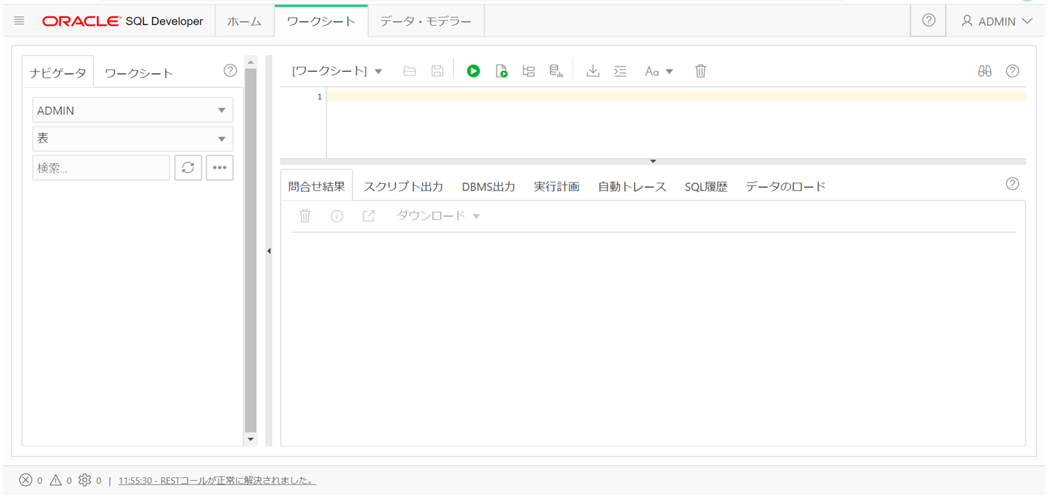Open the hamburger menu beside the Oracle logo
Image resolution: width=1048 pixels, height=498 pixels.
(x=19, y=21)
